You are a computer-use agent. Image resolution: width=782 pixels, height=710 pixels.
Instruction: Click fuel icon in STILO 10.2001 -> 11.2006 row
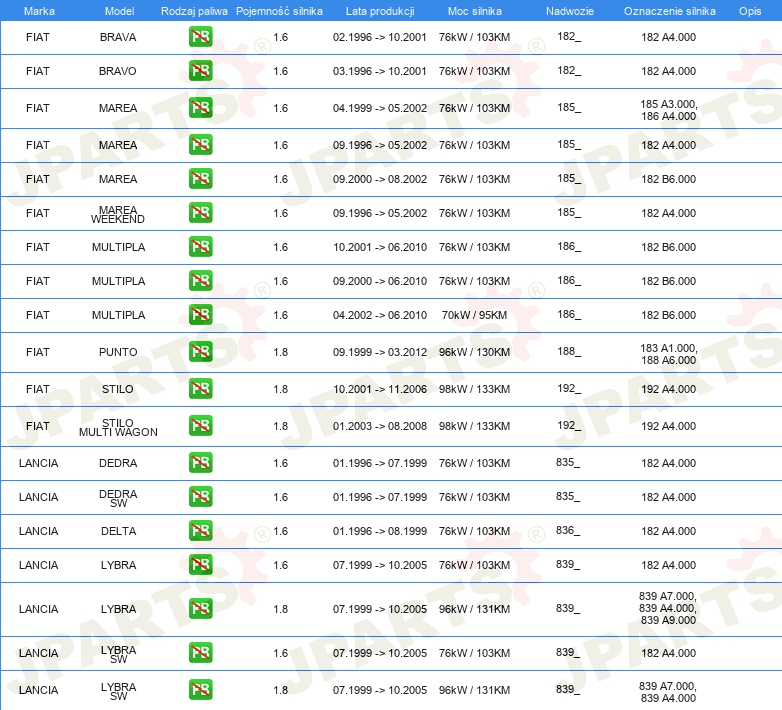pos(200,388)
